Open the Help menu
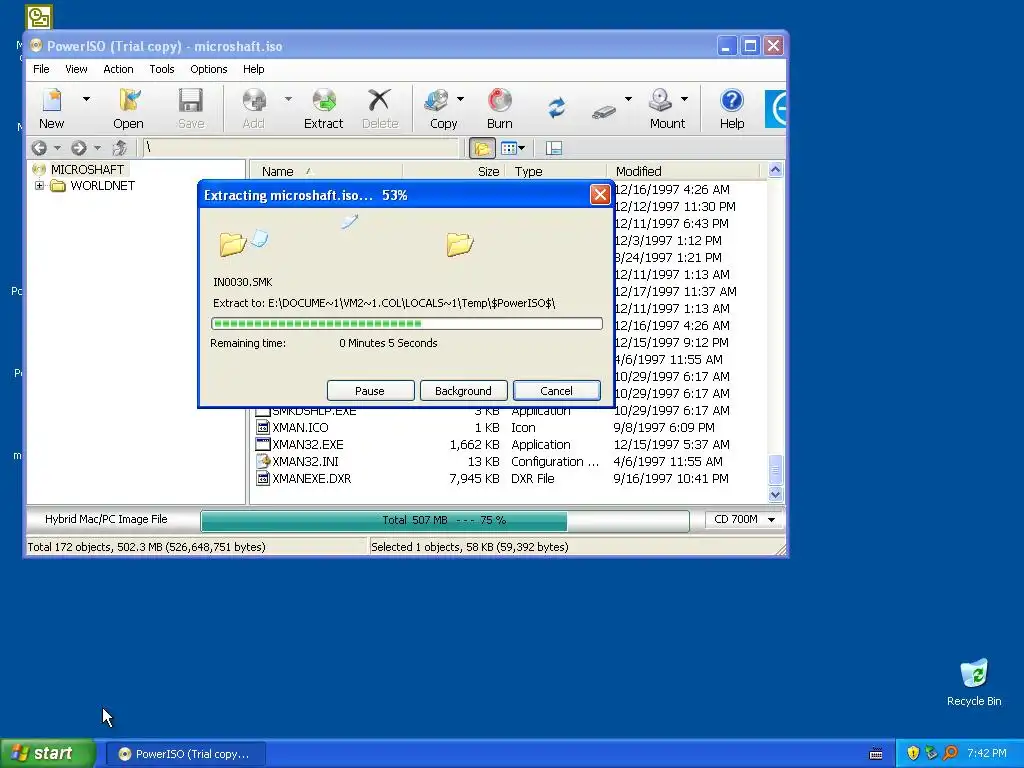1024x768 pixels. (x=253, y=69)
